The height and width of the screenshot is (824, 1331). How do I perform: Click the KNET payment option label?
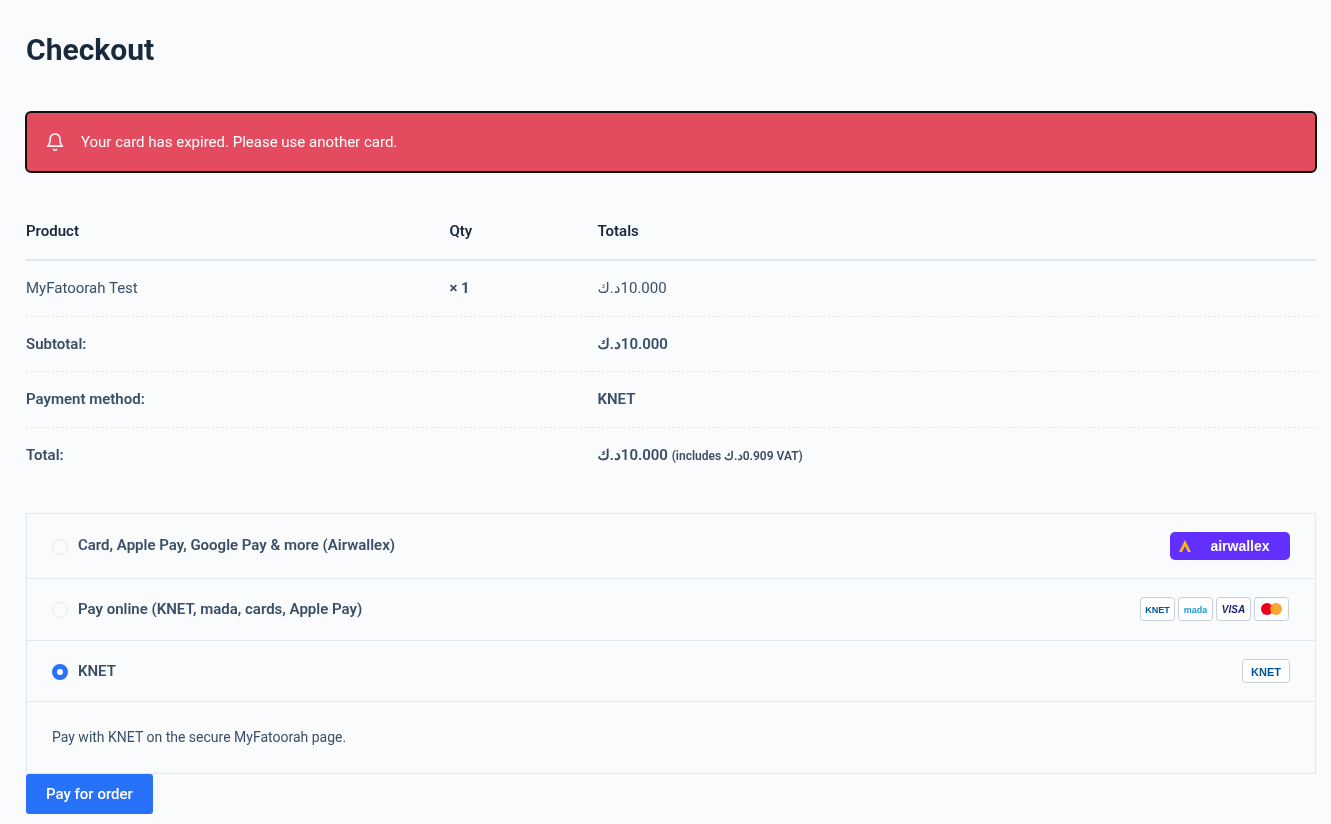pos(97,670)
